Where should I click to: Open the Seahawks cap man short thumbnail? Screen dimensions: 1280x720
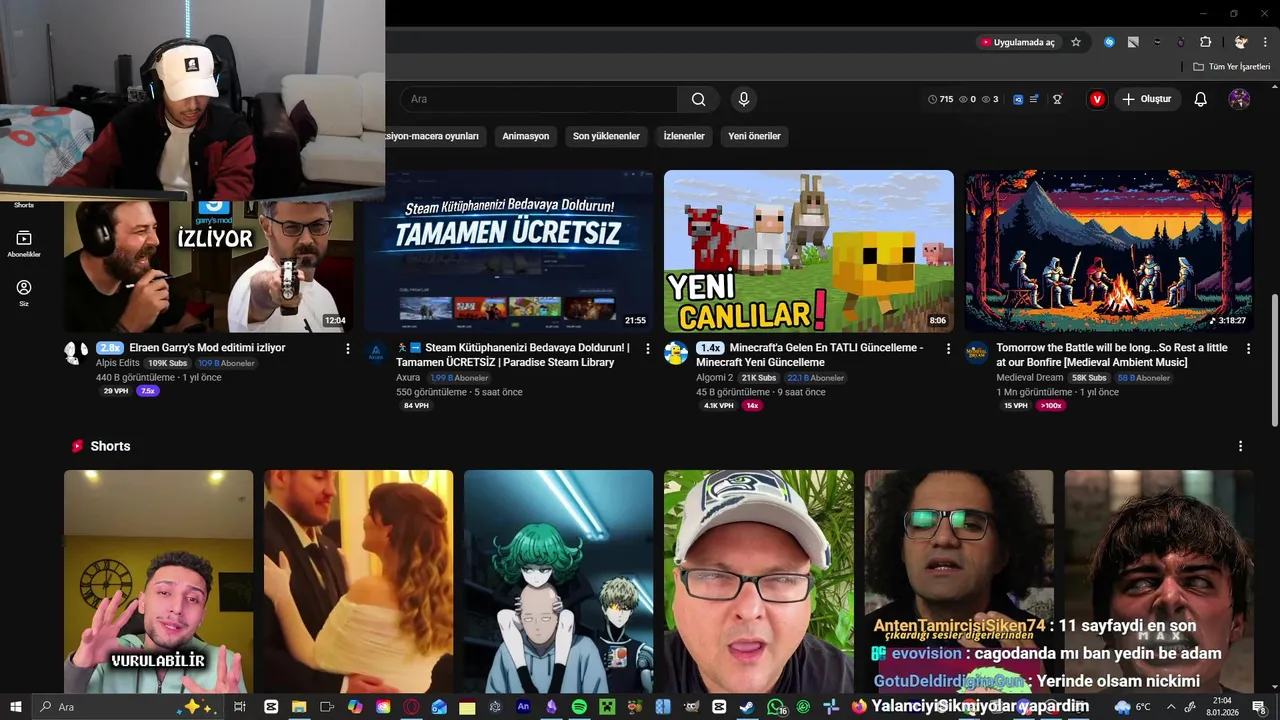758,582
